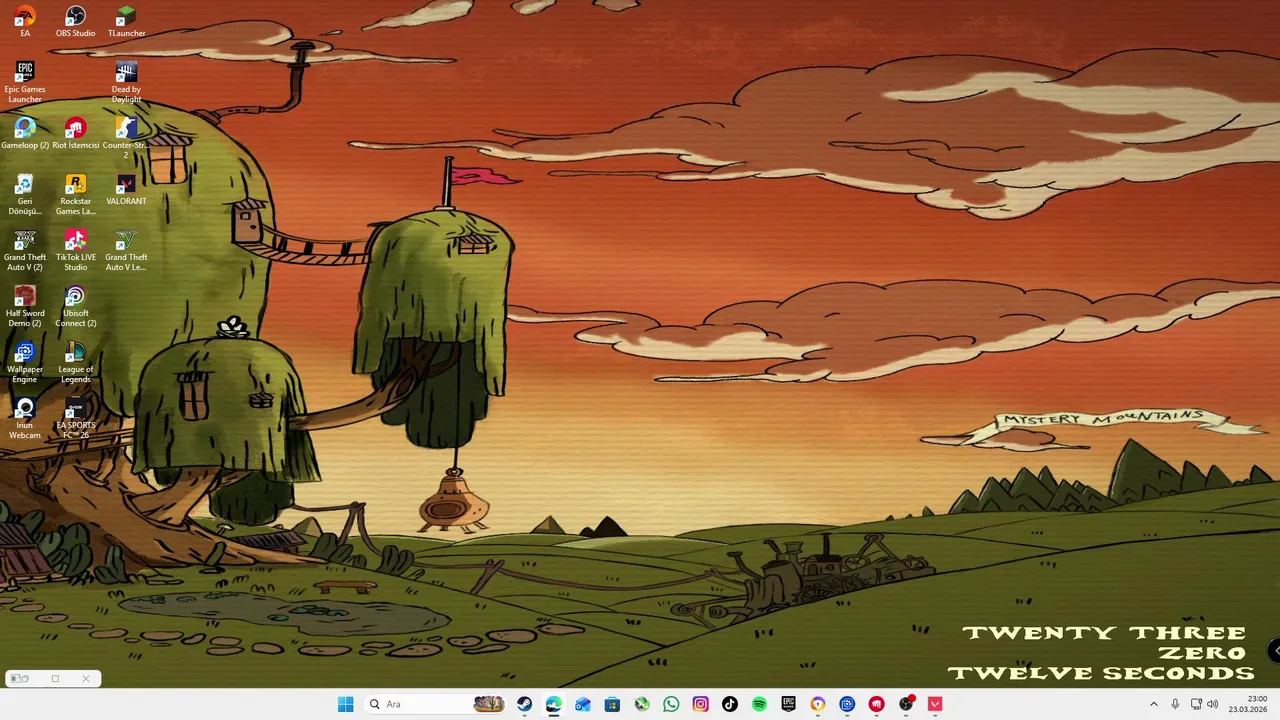
Task: Open OBS Studio from the taskbar
Action: (x=906, y=704)
